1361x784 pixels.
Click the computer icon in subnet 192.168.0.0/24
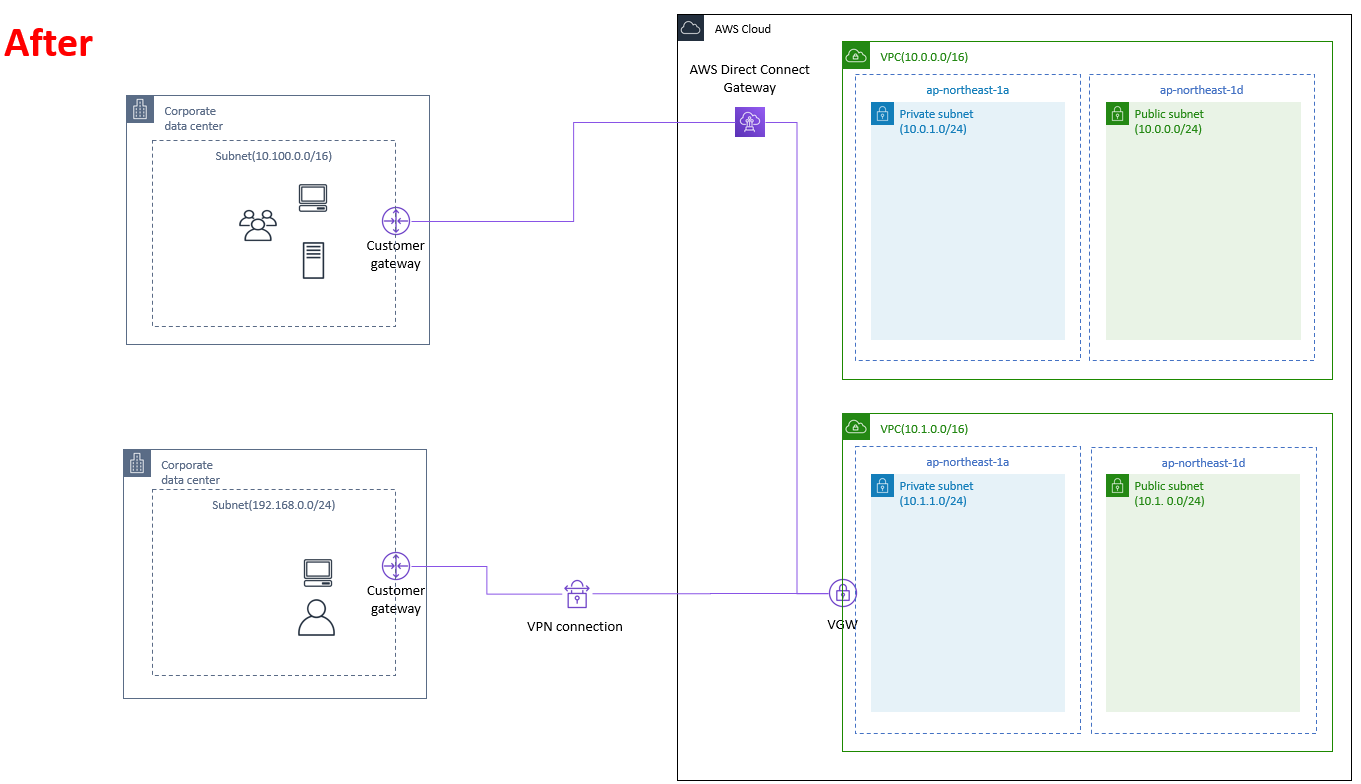pos(318,572)
